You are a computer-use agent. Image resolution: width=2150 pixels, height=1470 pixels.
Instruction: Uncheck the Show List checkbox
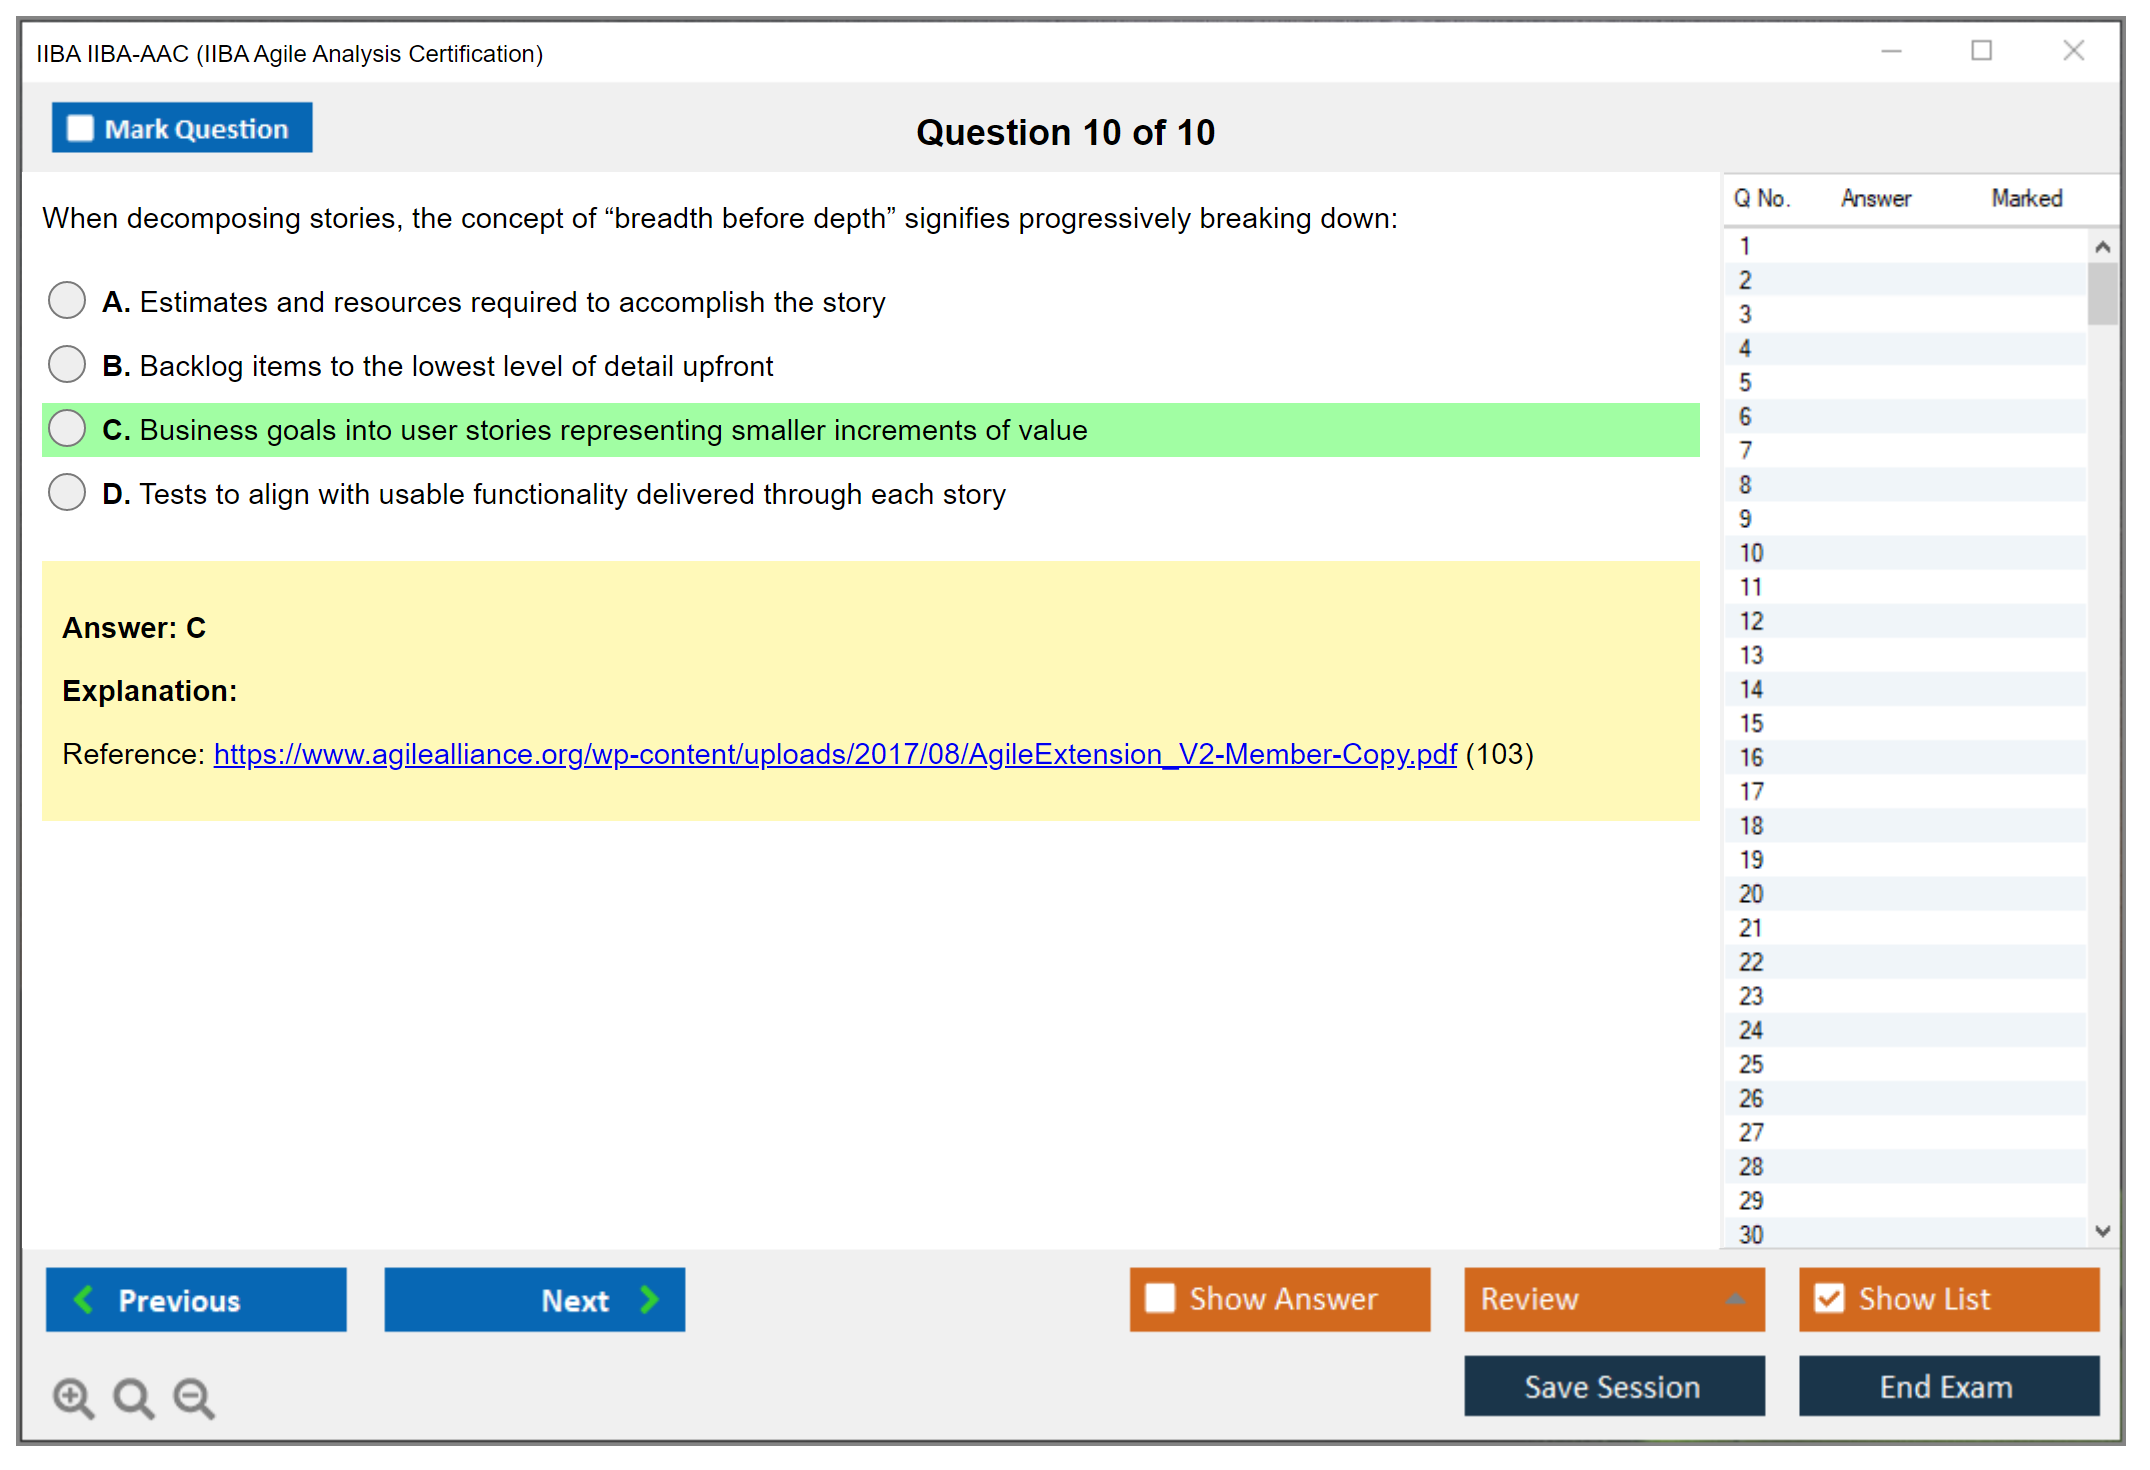(x=1829, y=1298)
